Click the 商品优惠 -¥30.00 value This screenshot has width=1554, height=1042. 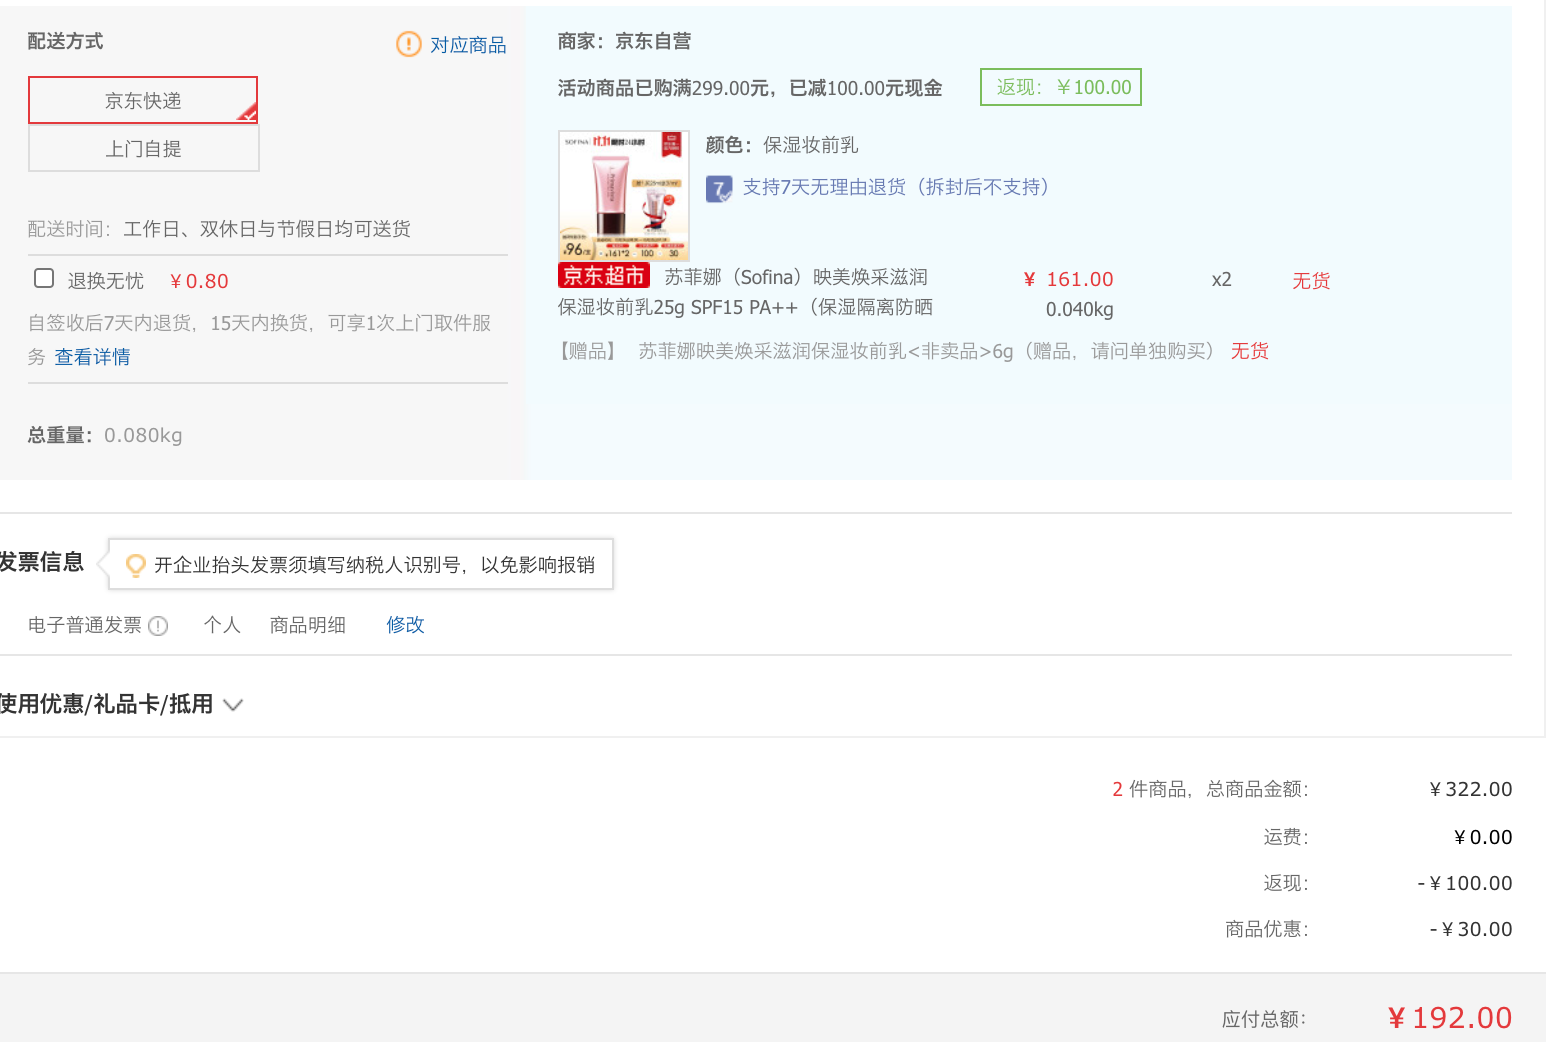(x=1470, y=929)
